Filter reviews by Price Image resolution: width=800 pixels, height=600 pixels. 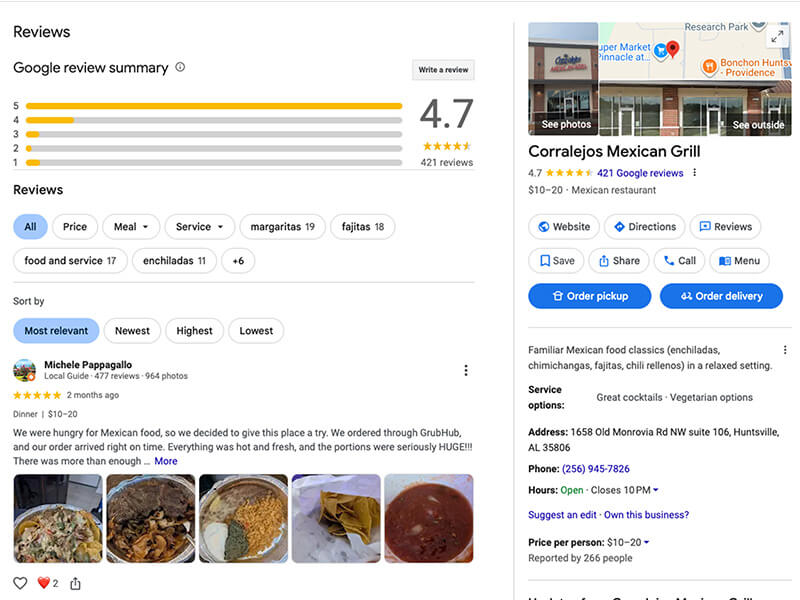(75, 227)
